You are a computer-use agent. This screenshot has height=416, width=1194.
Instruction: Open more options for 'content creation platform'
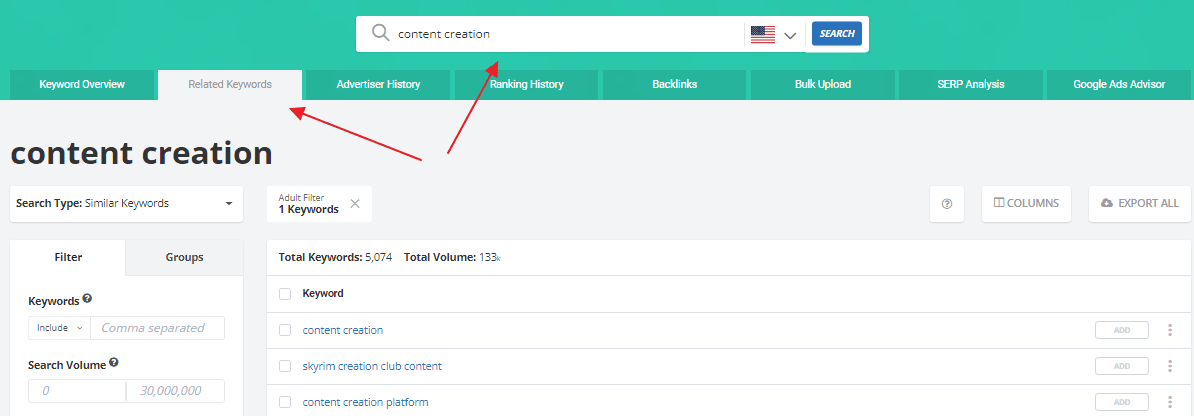point(1170,402)
